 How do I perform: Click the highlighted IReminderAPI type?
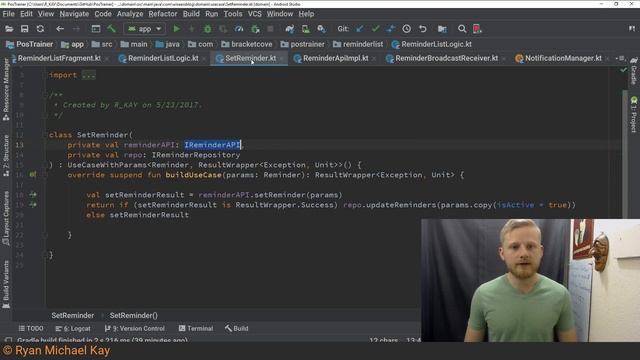pyautogui.click(x=212, y=145)
